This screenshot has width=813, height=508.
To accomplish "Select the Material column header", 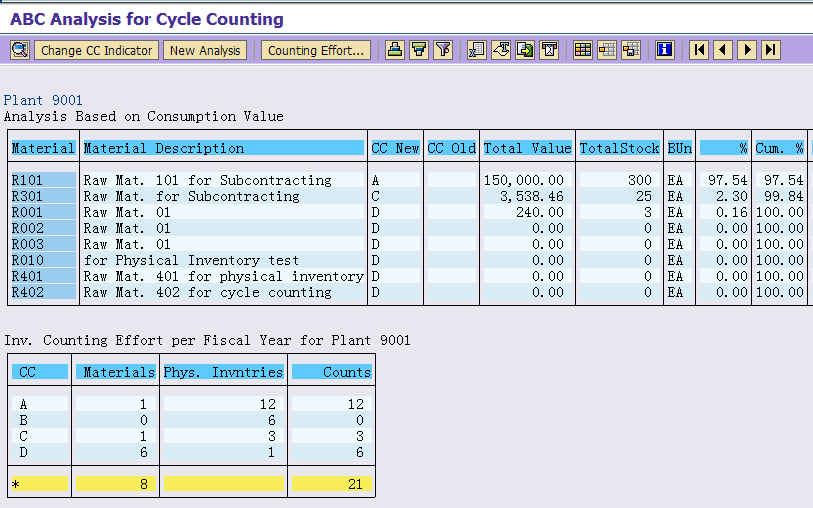I will point(44,148).
